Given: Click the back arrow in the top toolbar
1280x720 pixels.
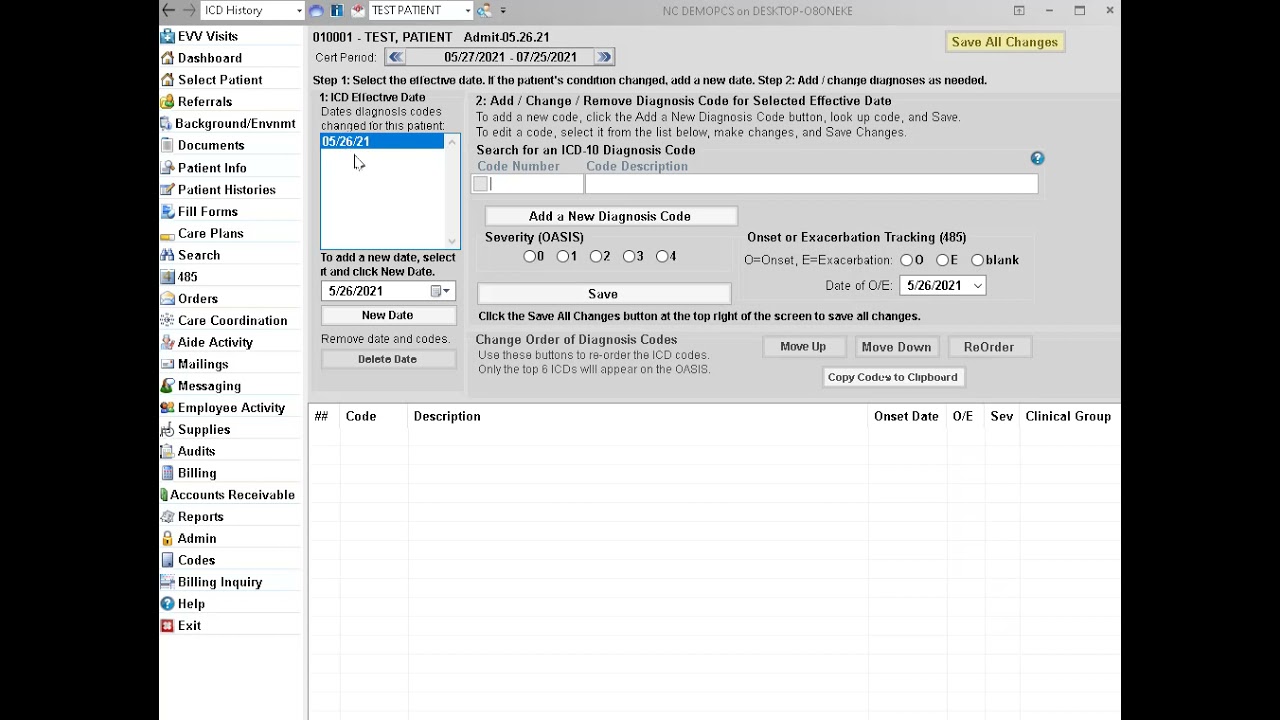Looking at the screenshot, I should [x=168, y=10].
